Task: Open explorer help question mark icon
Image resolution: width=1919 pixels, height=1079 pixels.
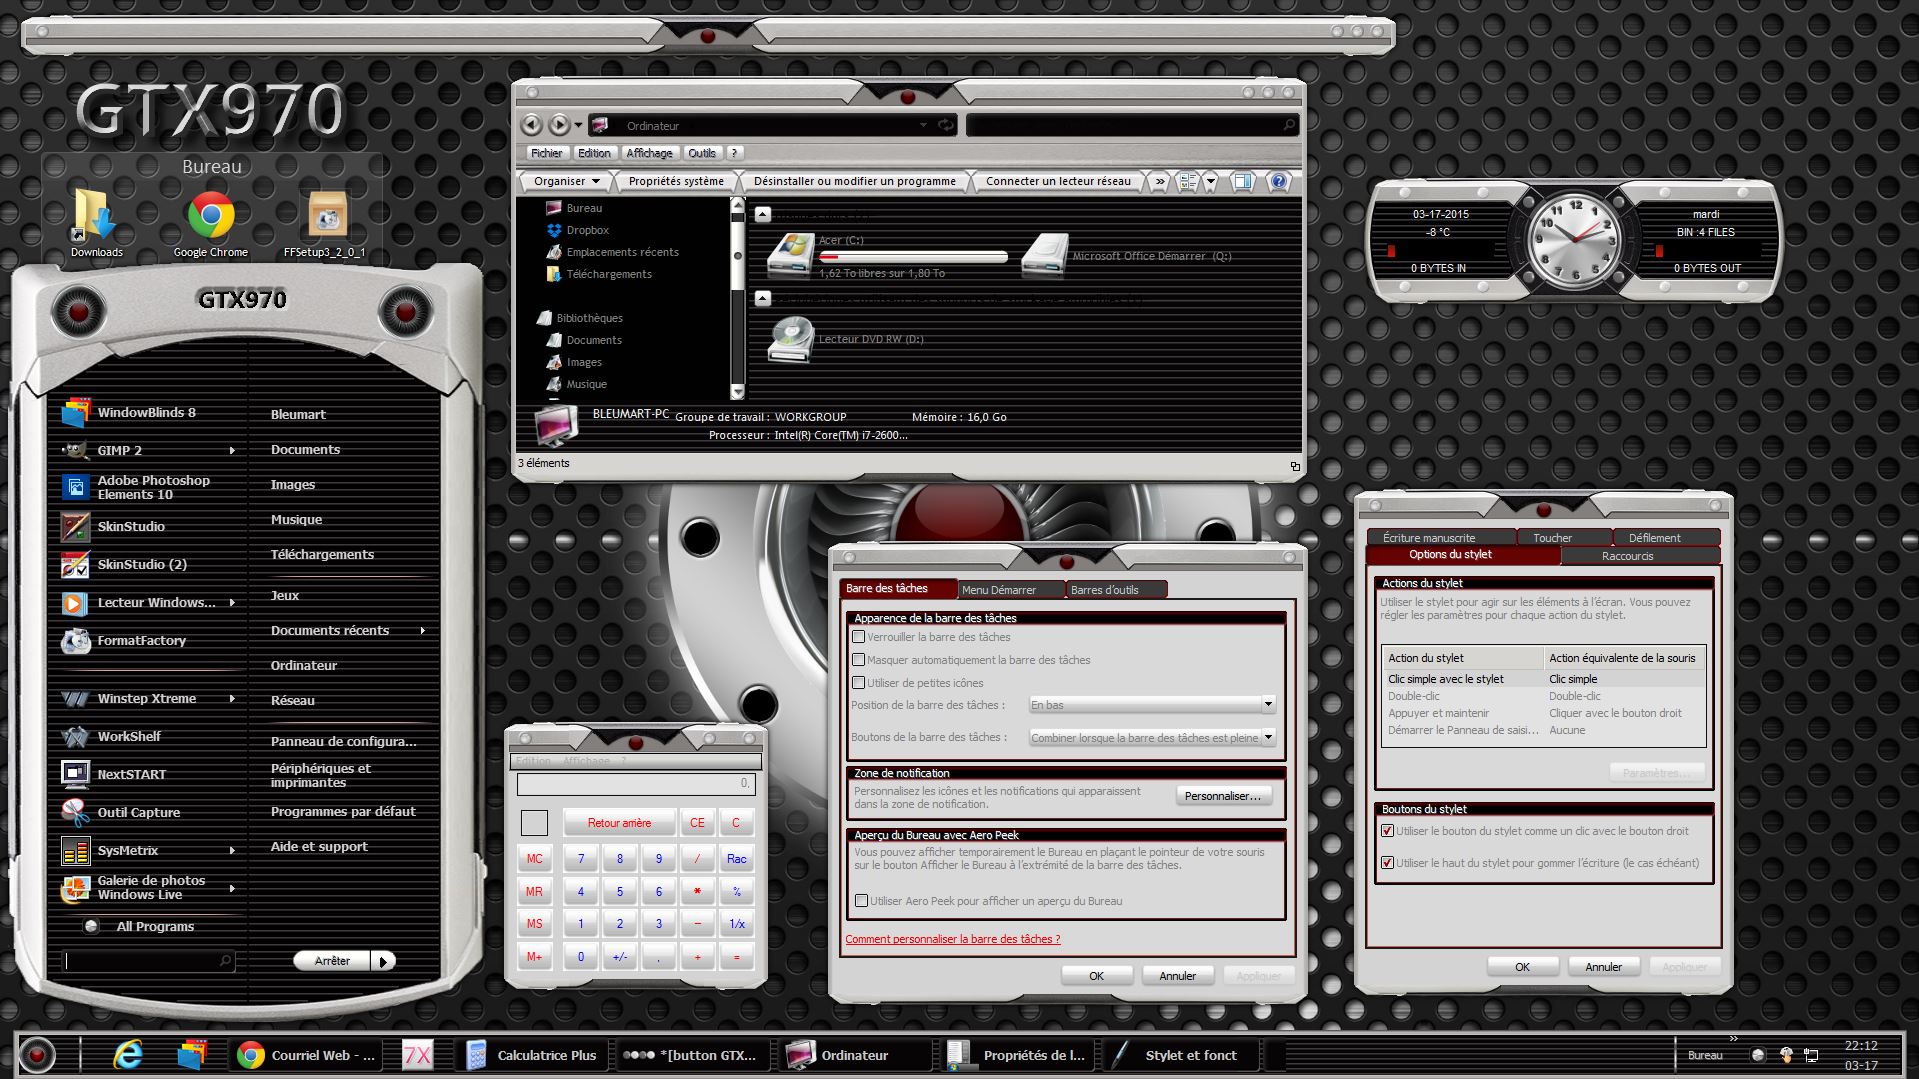Action: tap(1277, 181)
